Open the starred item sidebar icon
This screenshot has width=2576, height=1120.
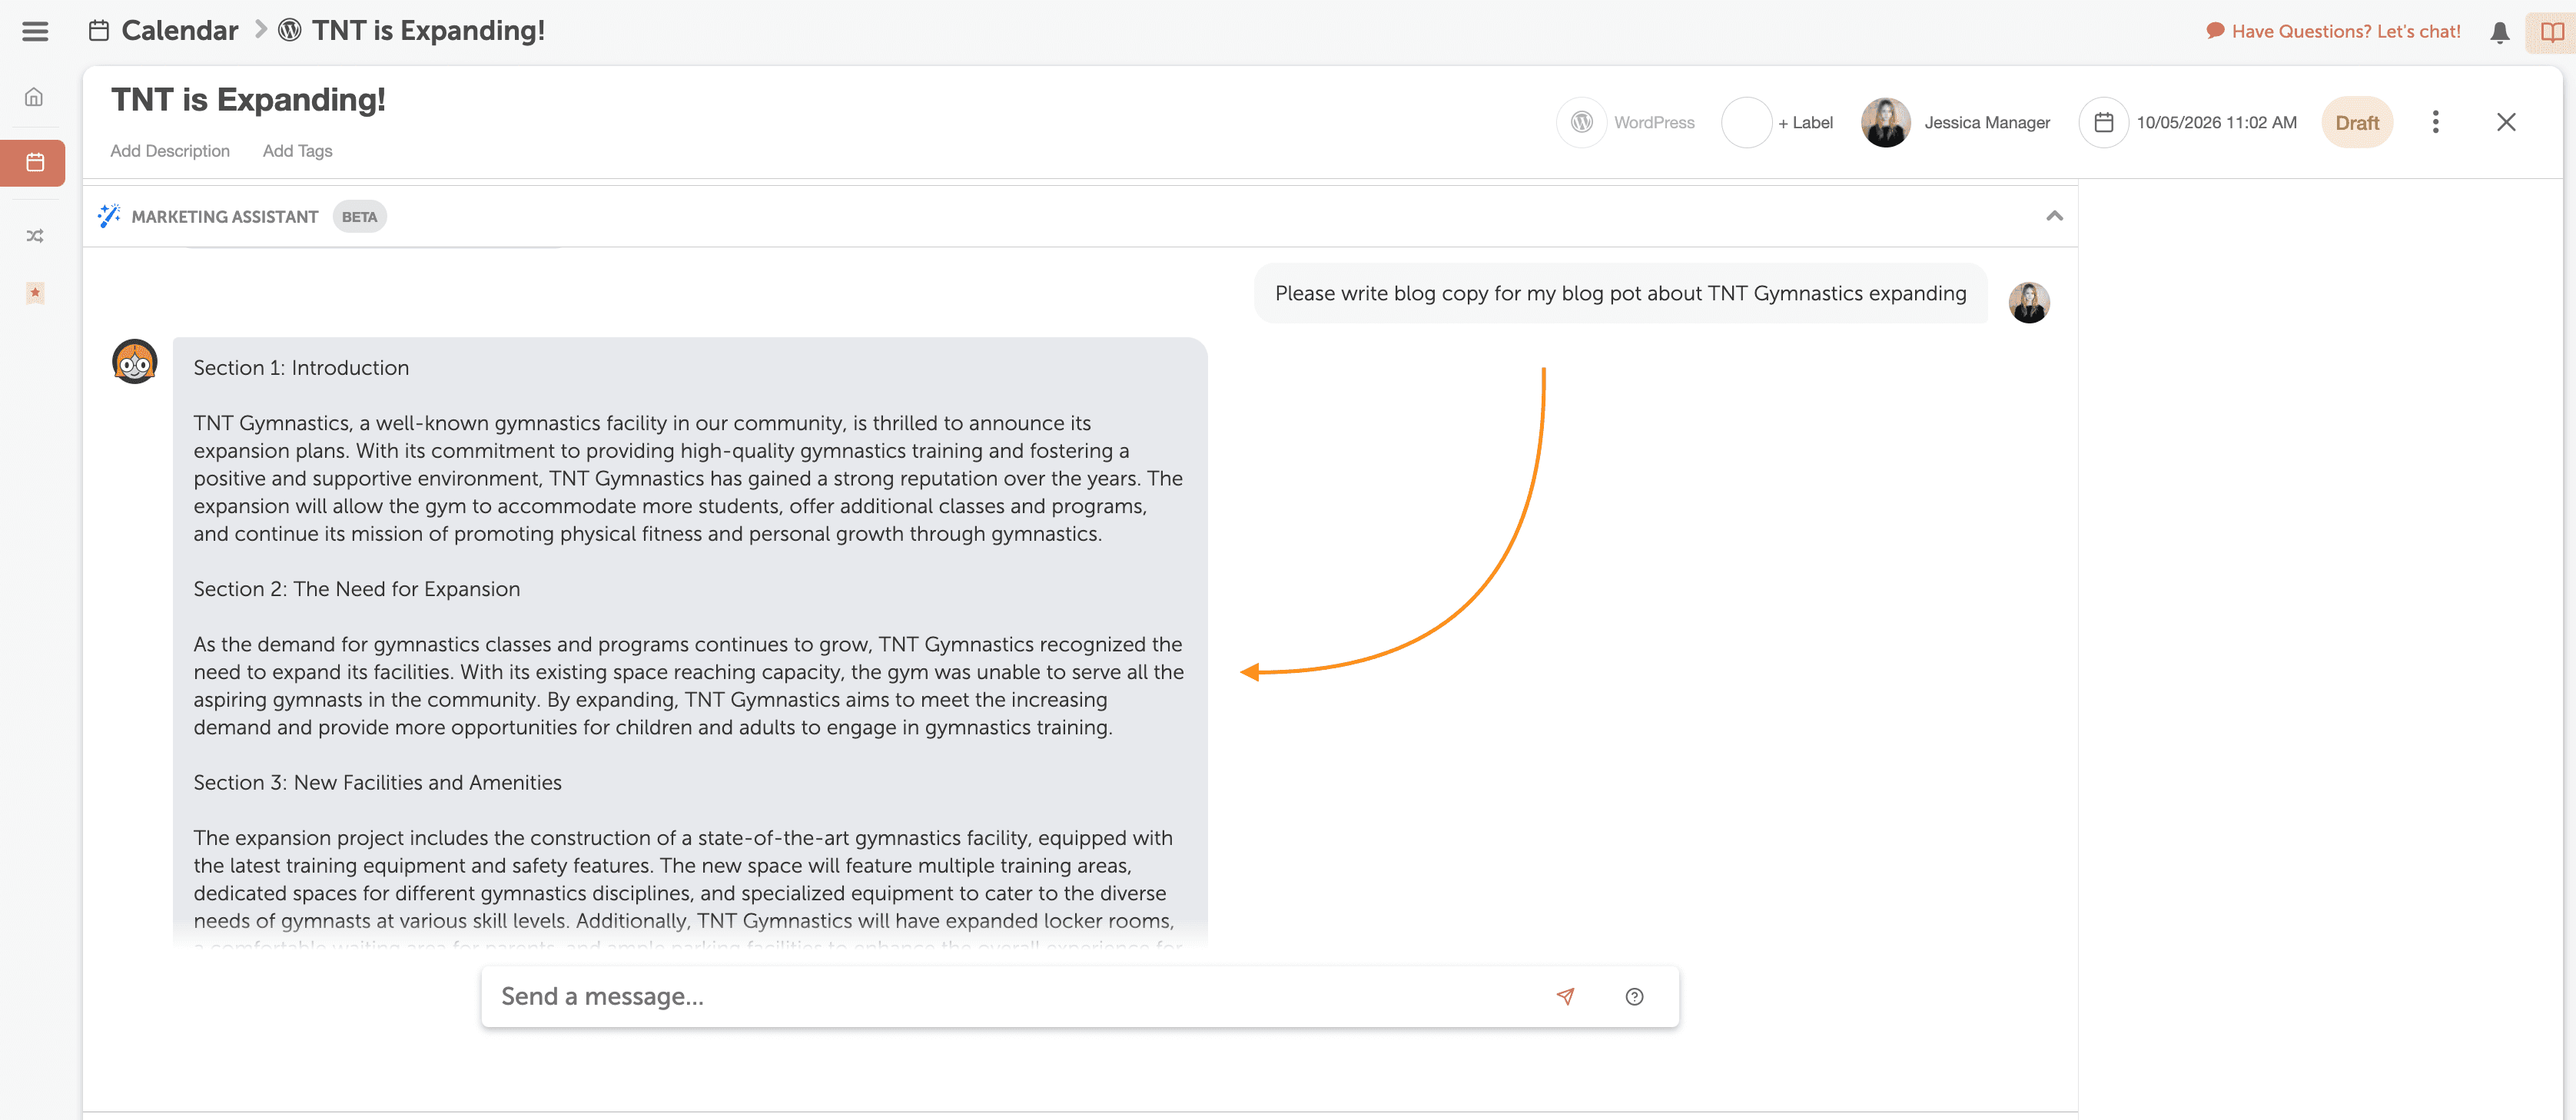(34, 293)
